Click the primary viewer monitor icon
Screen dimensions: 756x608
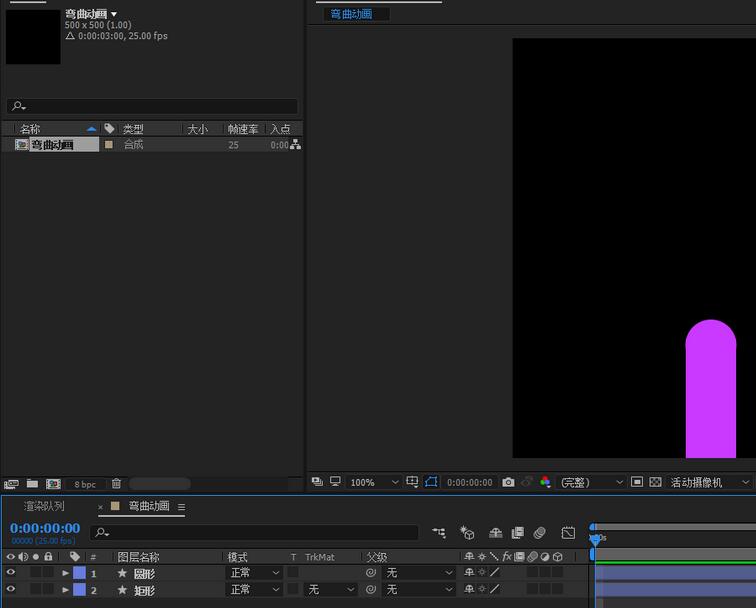335,482
